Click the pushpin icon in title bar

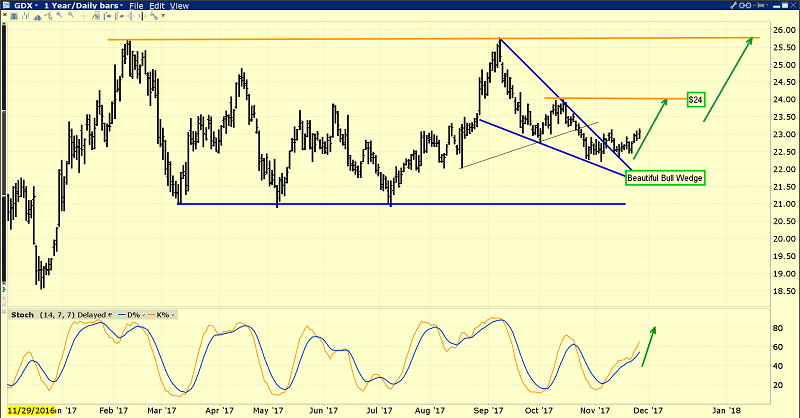pos(759,5)
